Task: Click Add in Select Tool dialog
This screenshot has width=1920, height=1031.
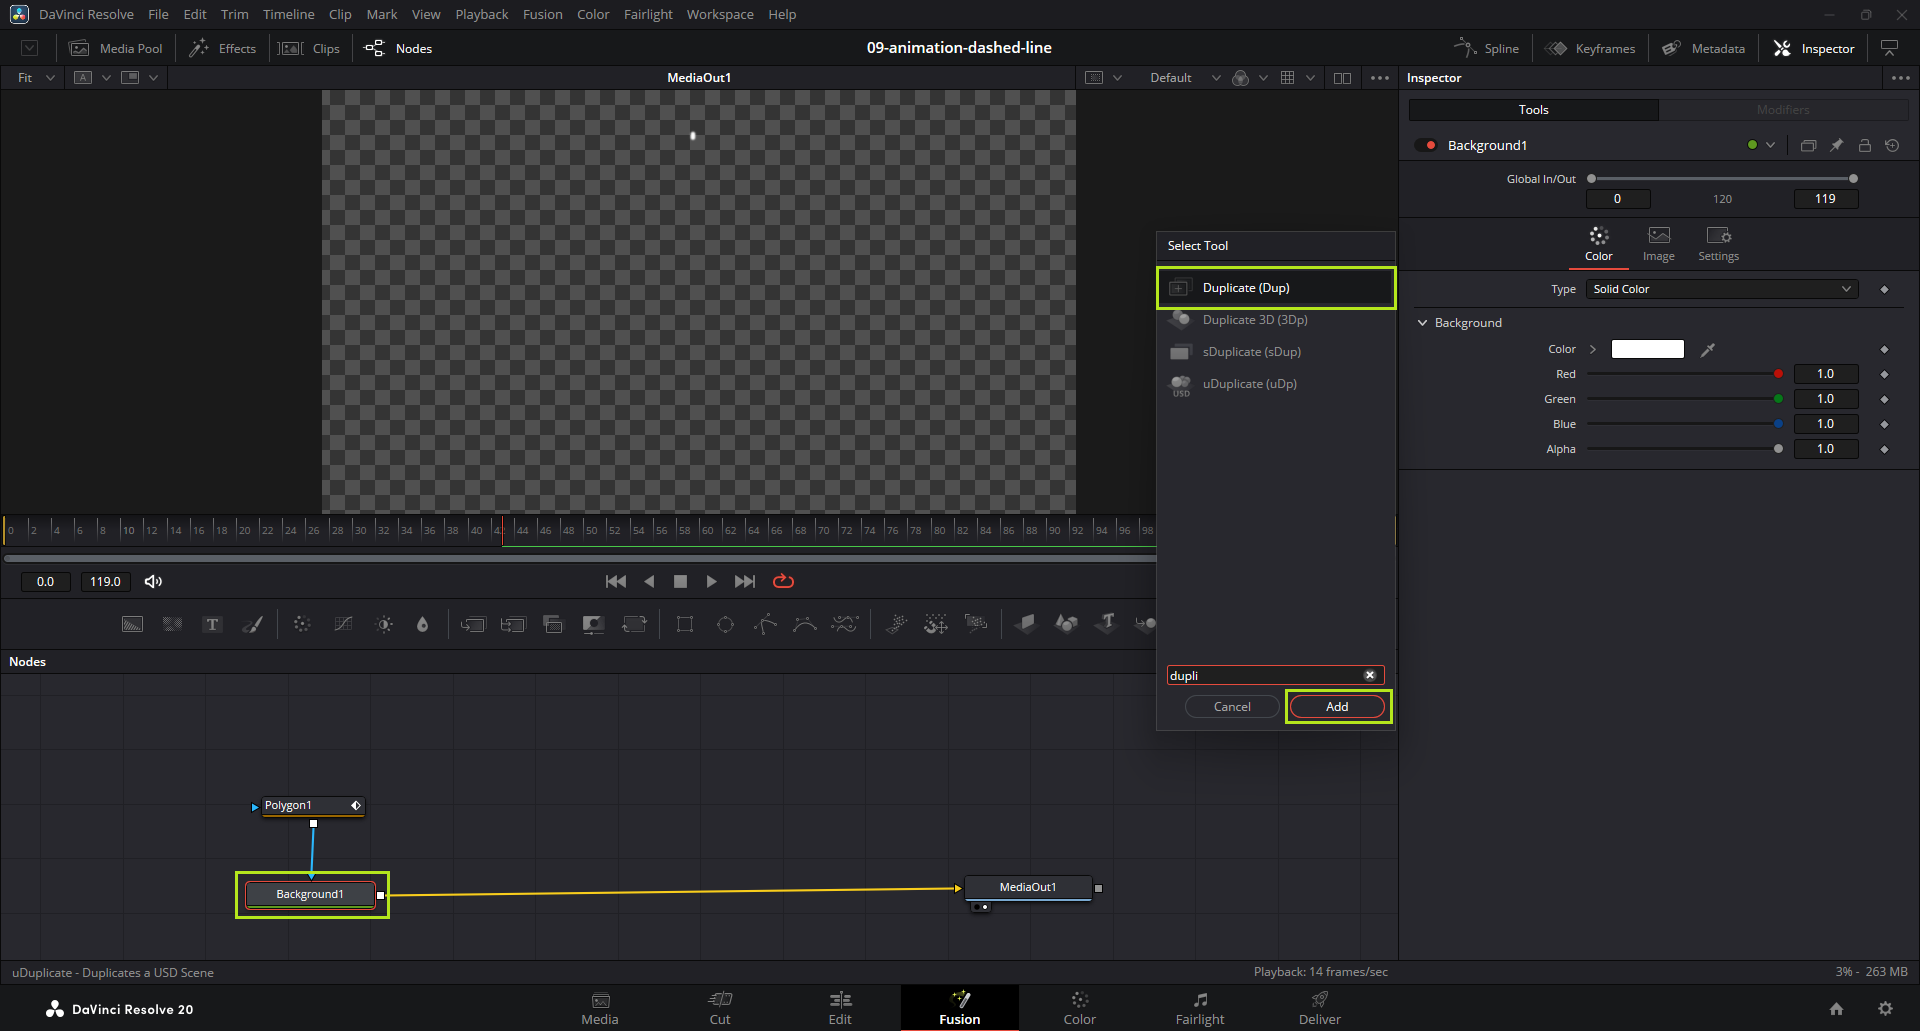Action: coord(1337,707)
